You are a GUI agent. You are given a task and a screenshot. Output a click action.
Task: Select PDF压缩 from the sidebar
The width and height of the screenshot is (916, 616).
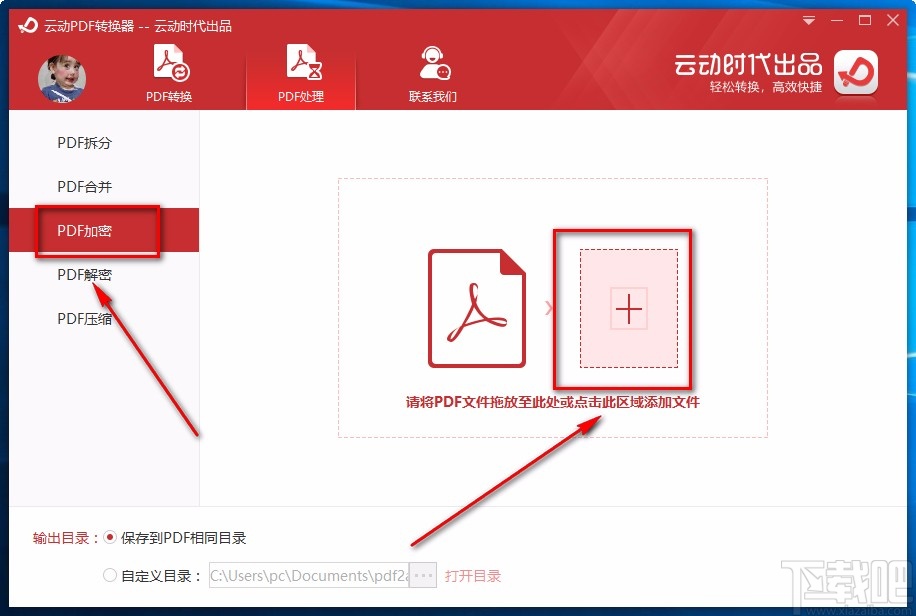(84, 318)
